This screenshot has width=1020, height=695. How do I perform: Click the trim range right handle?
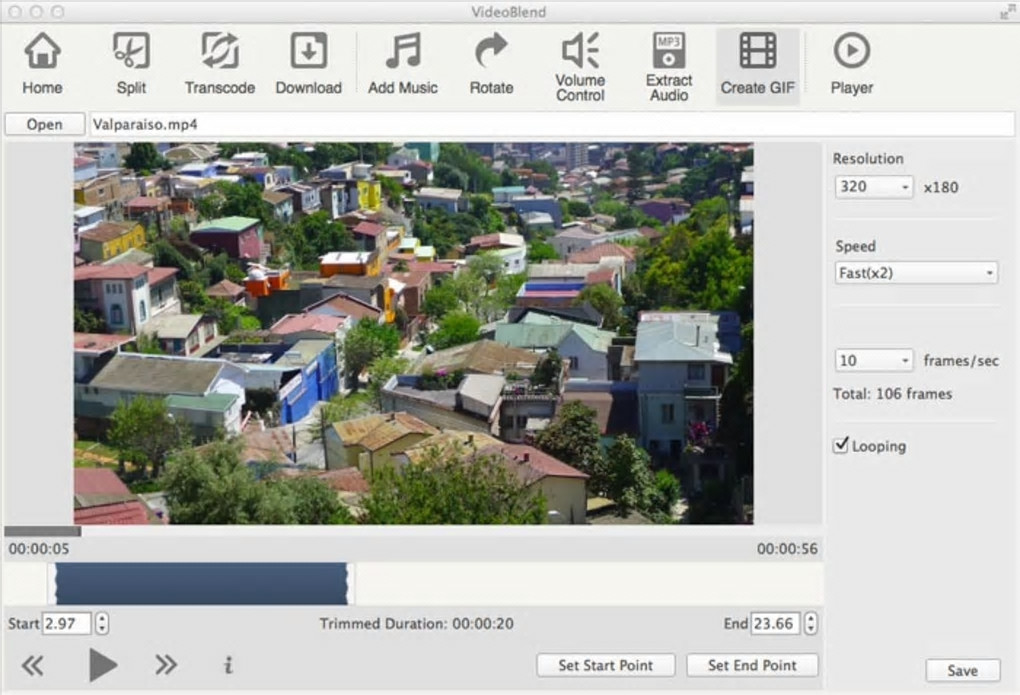point(351,584)
